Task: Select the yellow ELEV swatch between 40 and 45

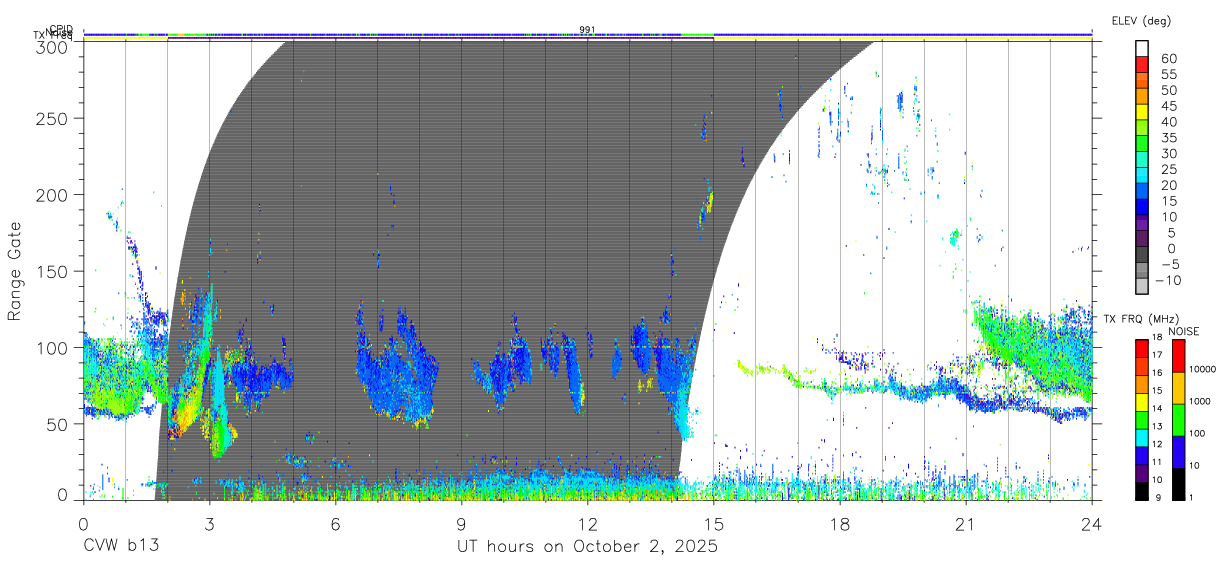Action: (1142, 113)
